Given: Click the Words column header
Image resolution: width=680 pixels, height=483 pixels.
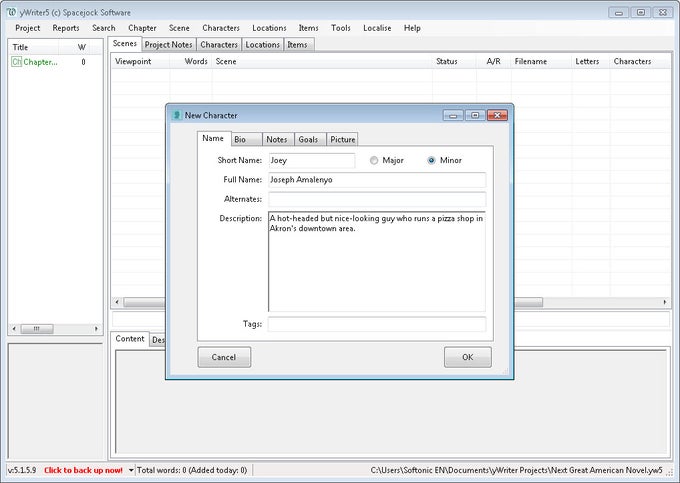Looking at the screenshot, I should click(x=191, y=62).
